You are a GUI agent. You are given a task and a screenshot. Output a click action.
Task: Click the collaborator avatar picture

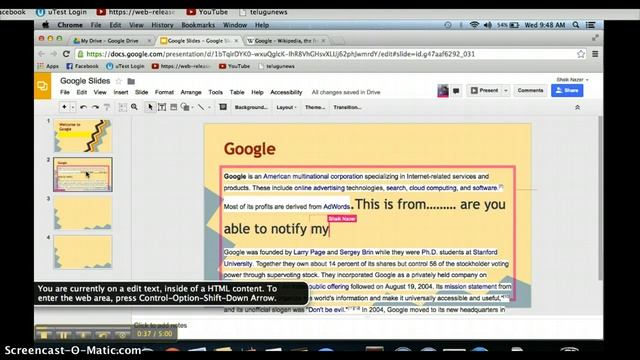pyautogui.click(x=443, y=91)
